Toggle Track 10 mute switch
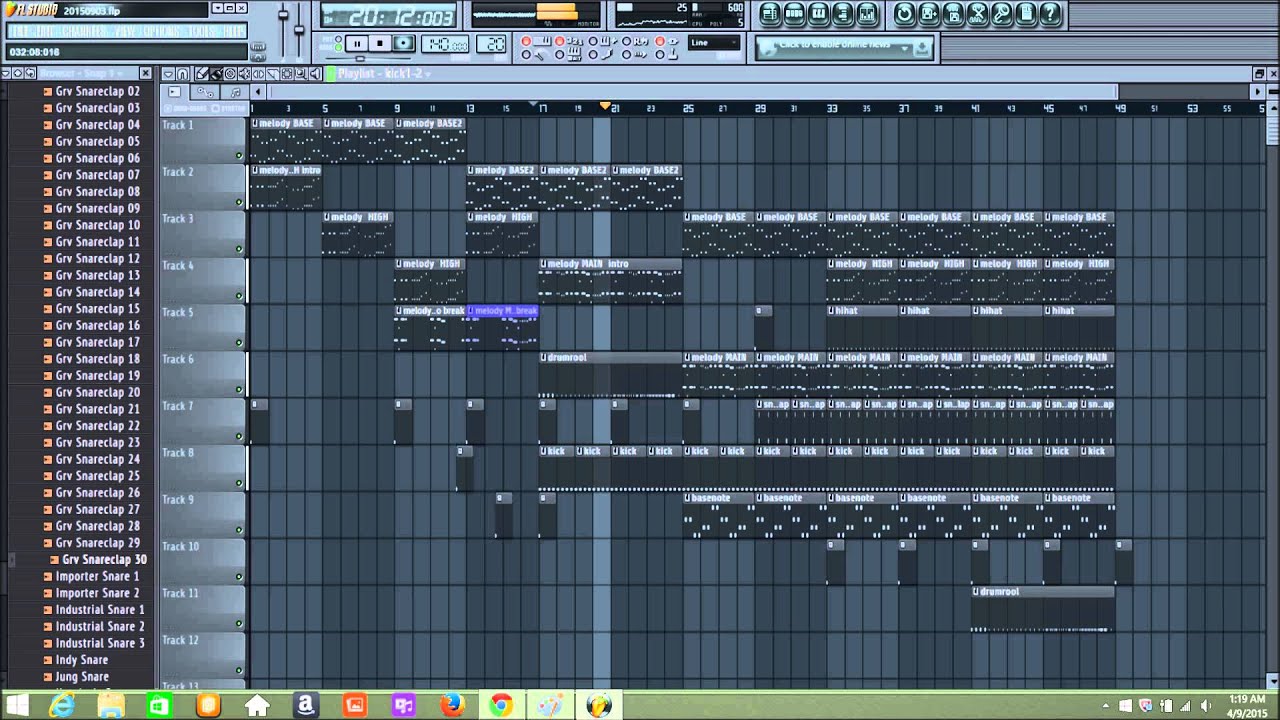Screen dimensions: 1280x720 tap(239, 576)
